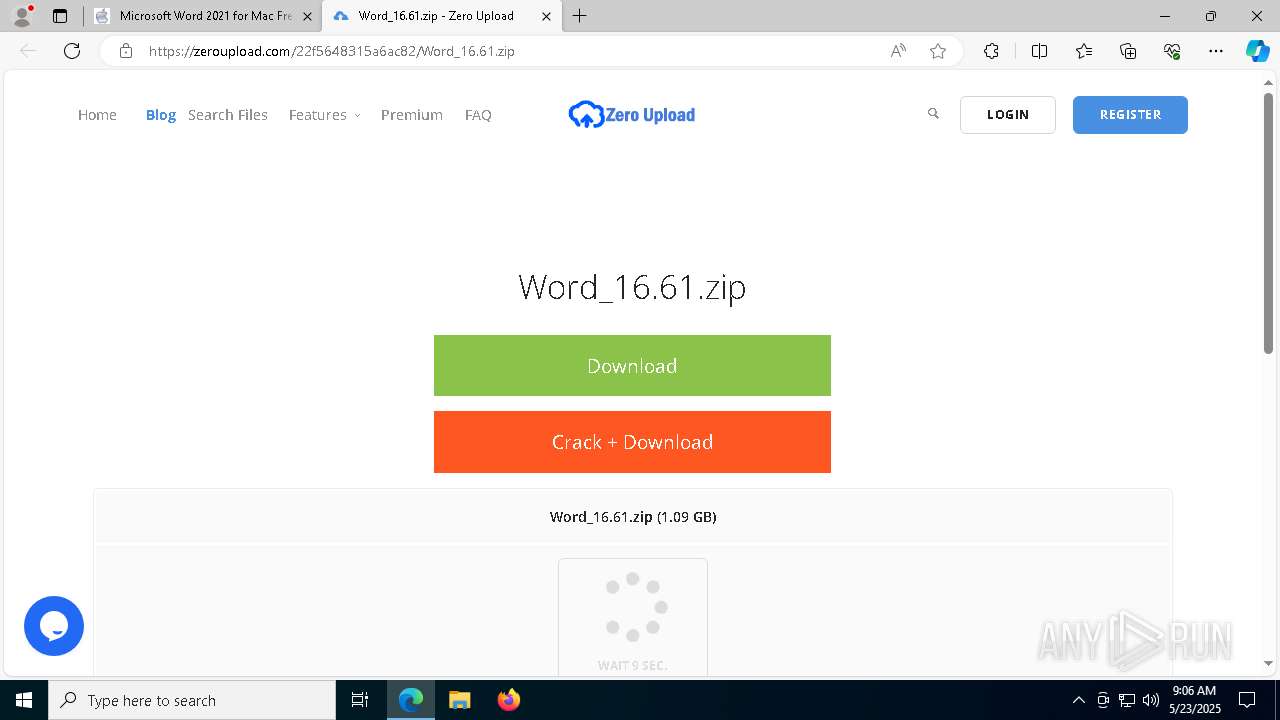Image resolution: width=1280 pixels, height=720 pixels.
Task: Open the FAQ page
Action: coord(478,115)
